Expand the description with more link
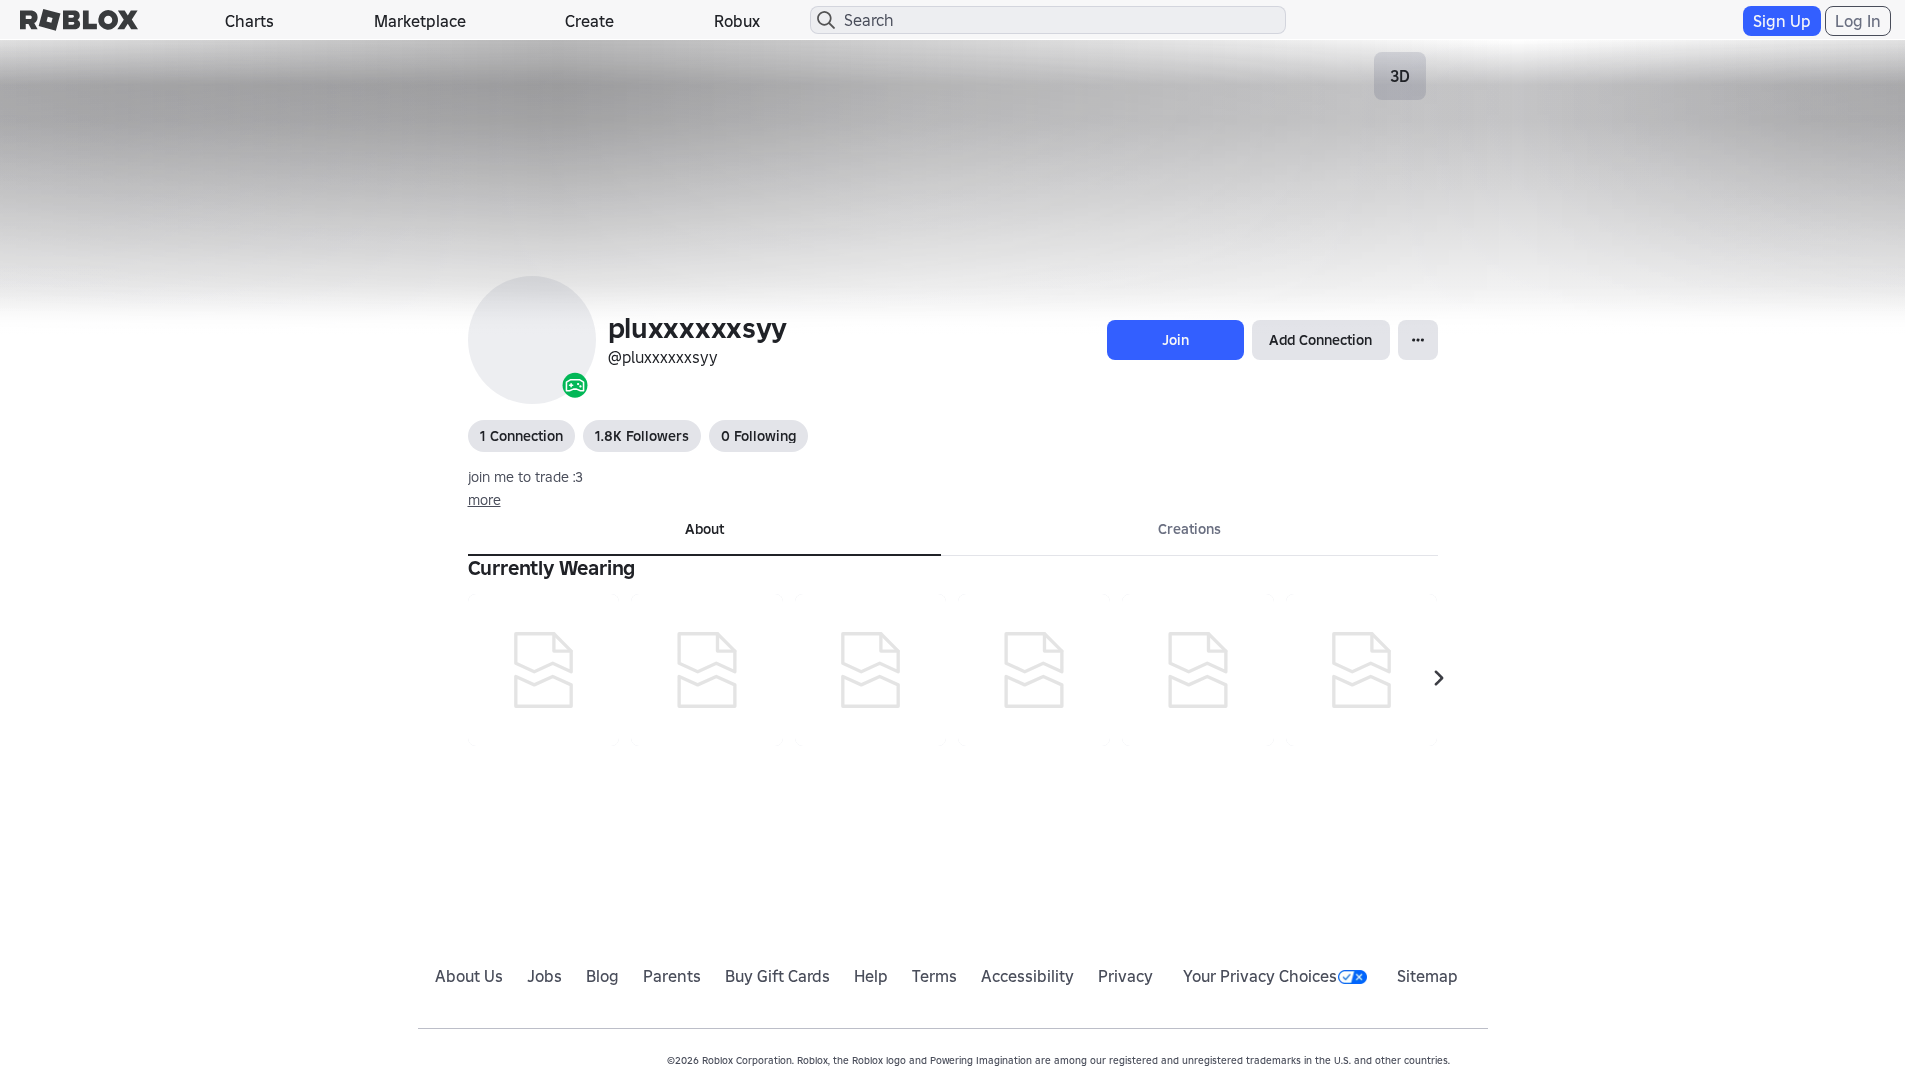The height and width of the screenshot is (1080, 1920). [484, 500]
